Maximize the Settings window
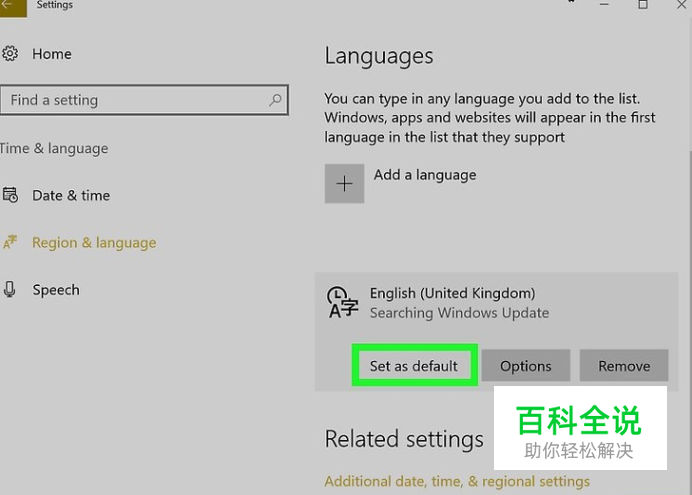This screenshot has height=495, width=692. click(x=643, y=4)
